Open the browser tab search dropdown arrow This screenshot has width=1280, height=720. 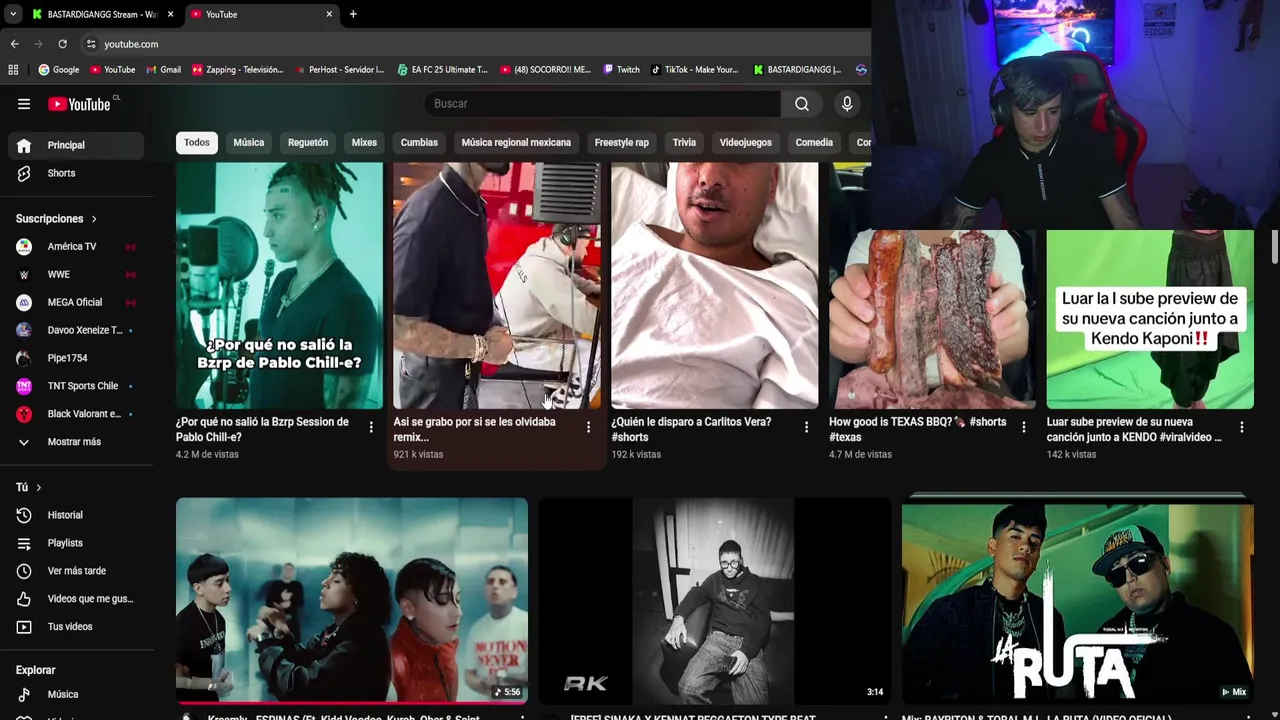click(x=12, y=14)
